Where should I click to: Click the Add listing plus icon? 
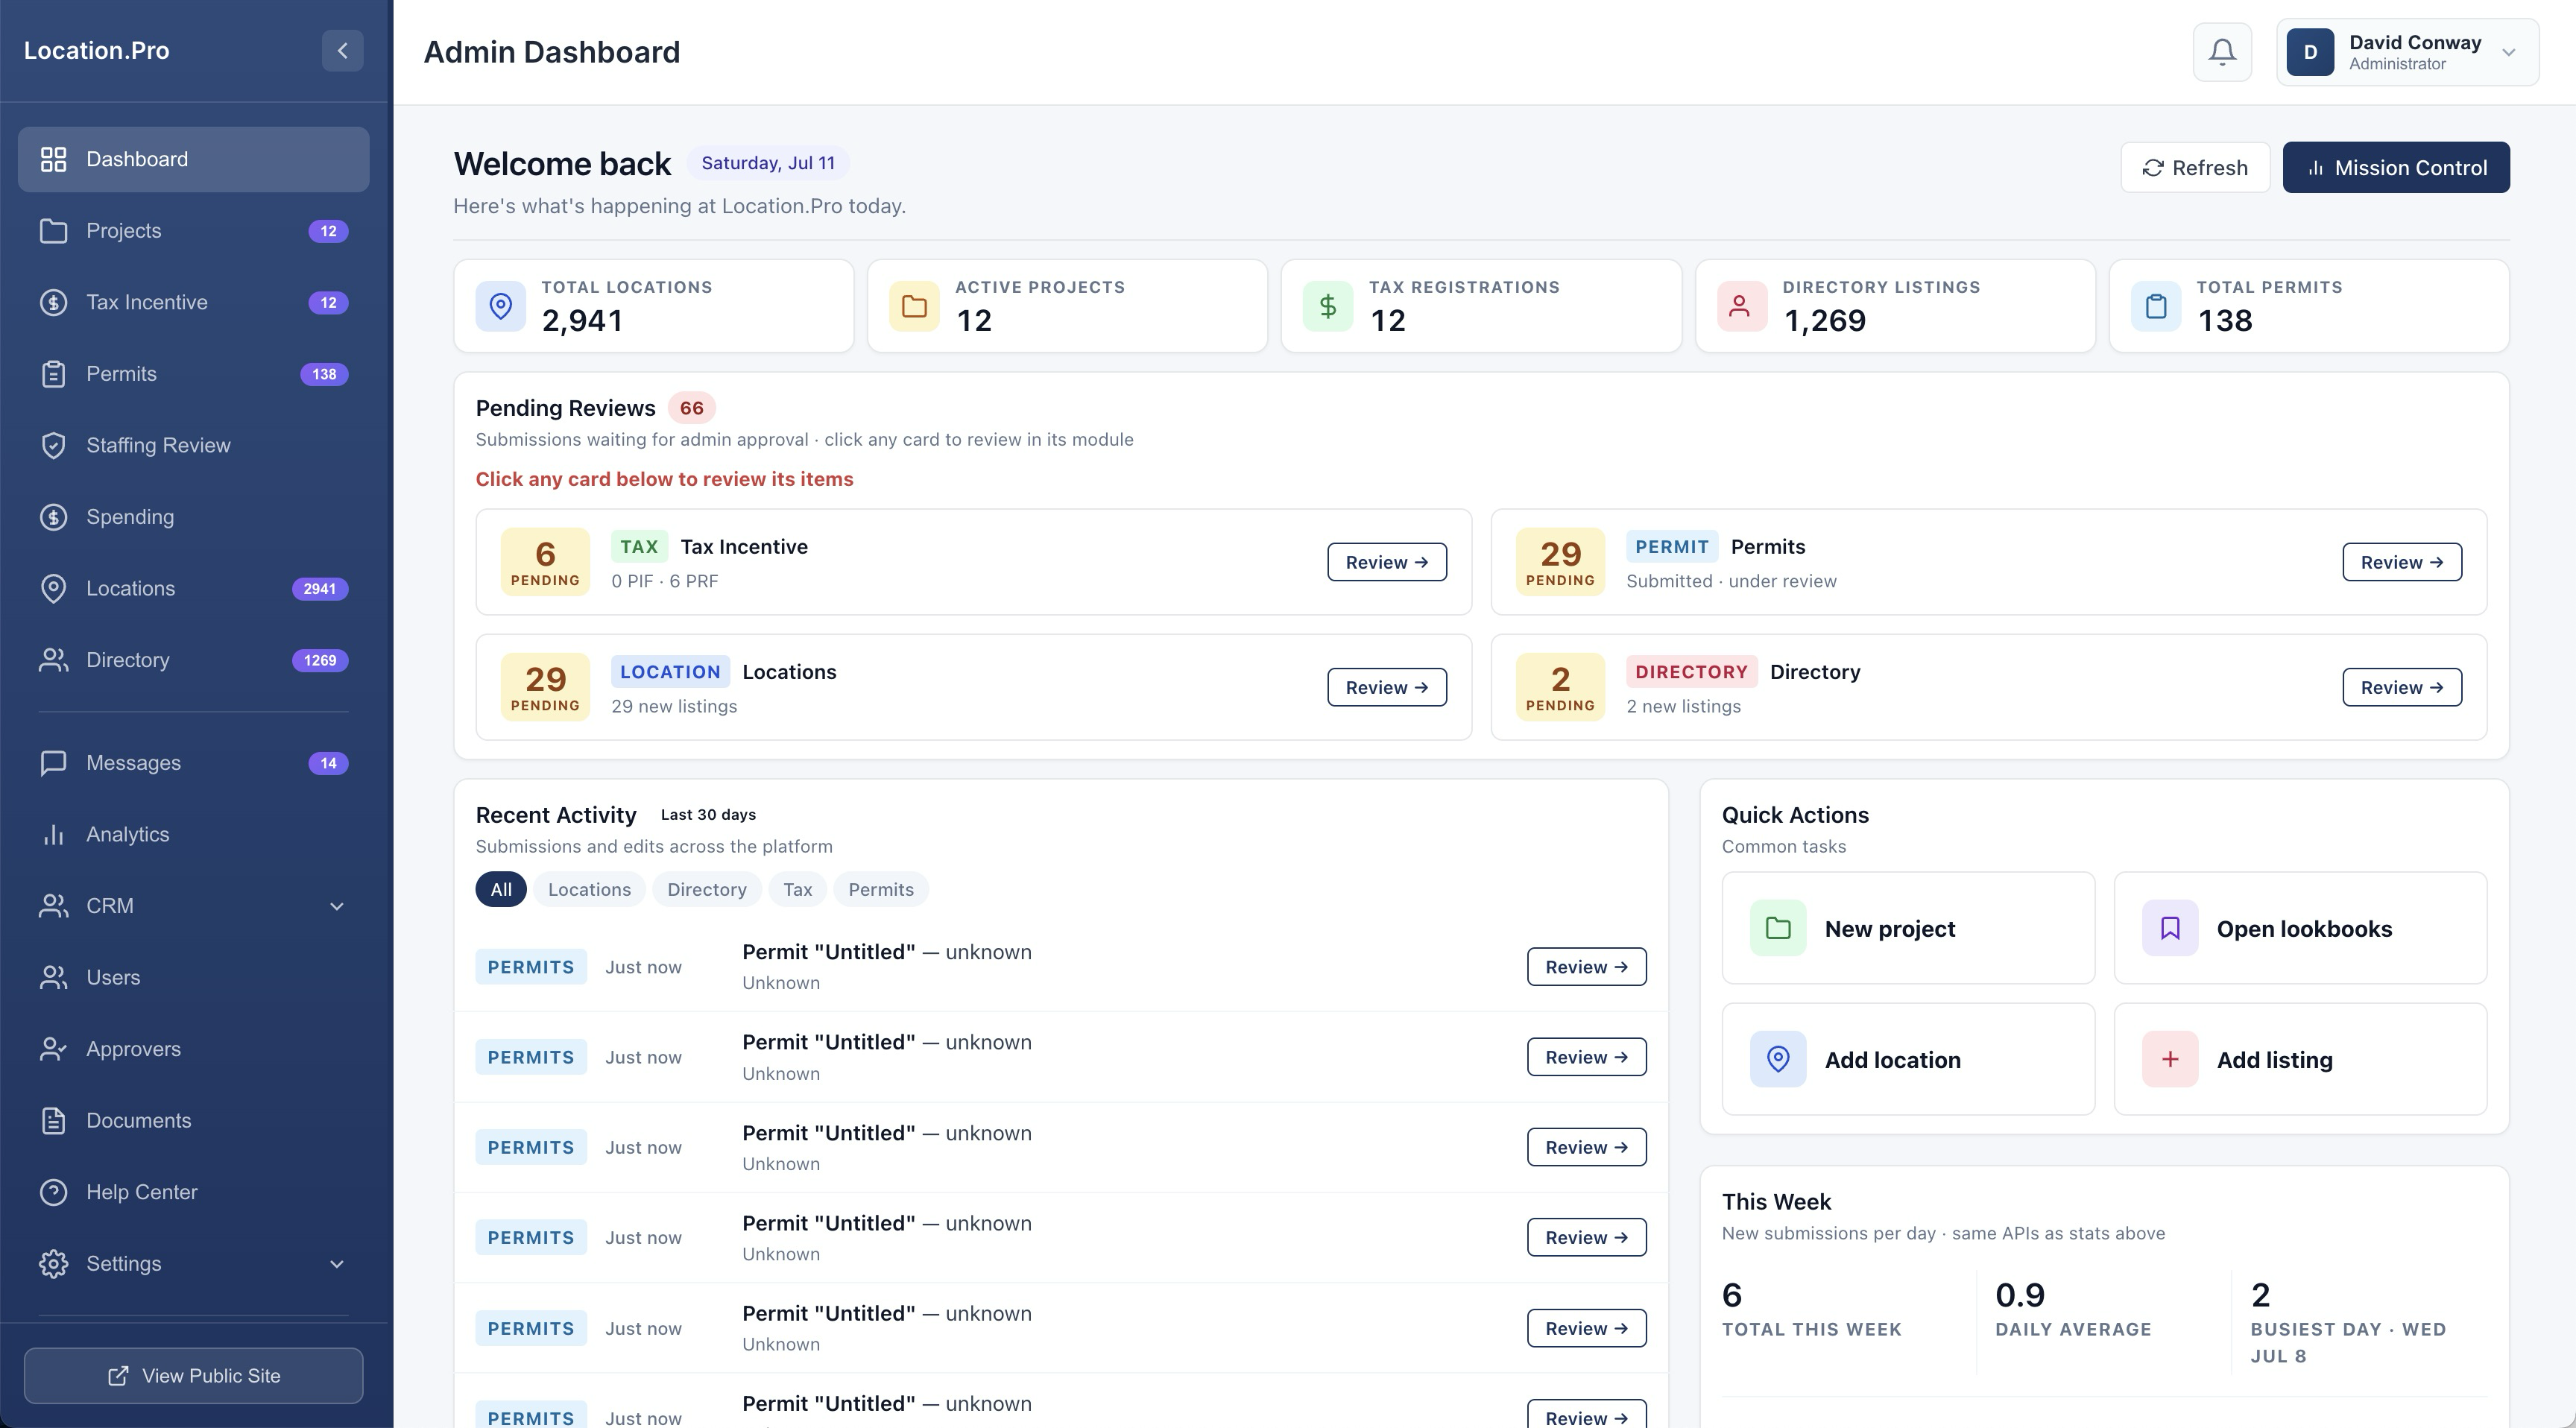2170,1059
